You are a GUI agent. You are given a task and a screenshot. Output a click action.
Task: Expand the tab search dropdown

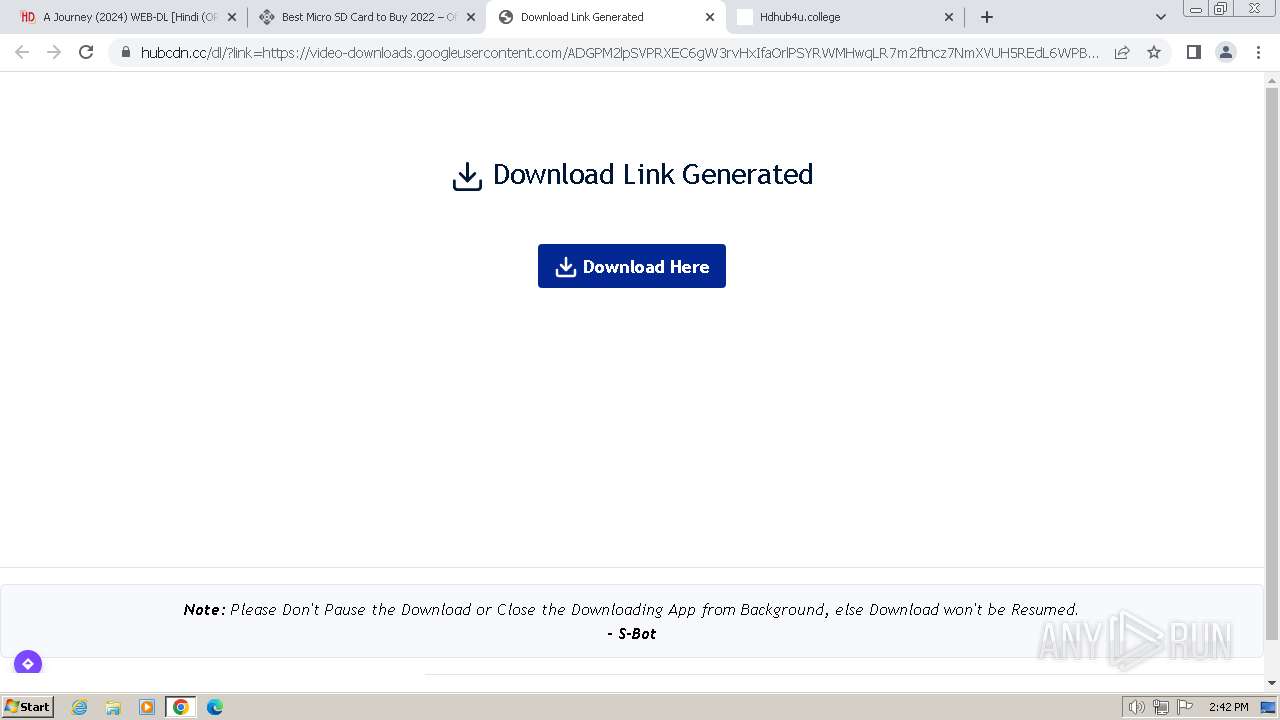pos(1161,17)
